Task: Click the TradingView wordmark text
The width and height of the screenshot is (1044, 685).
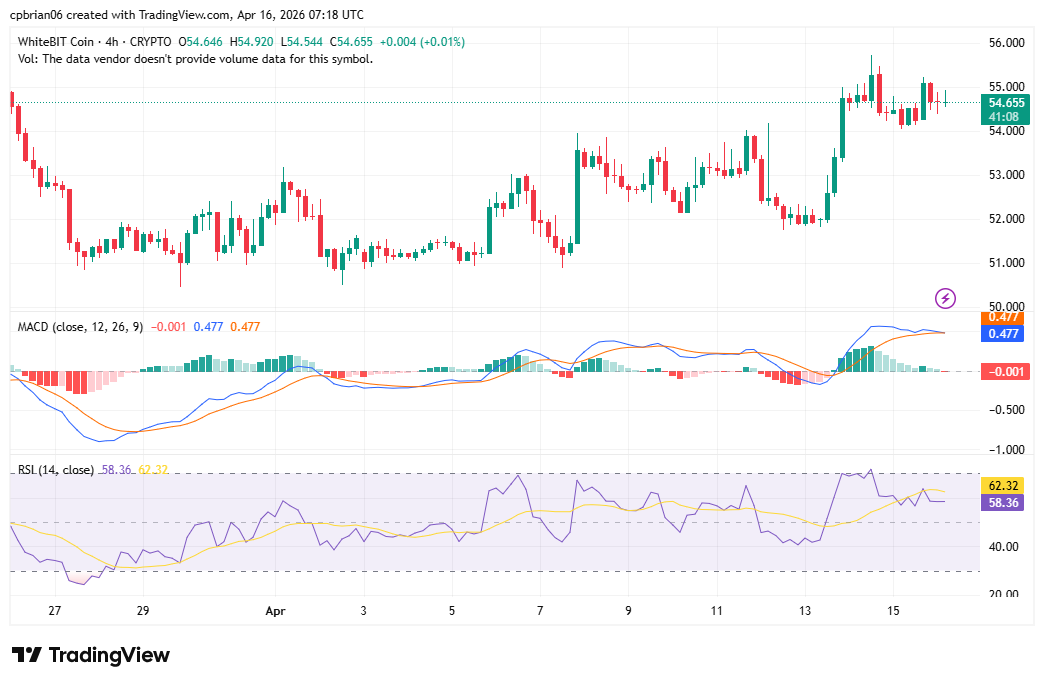Action: click(109, 655)
